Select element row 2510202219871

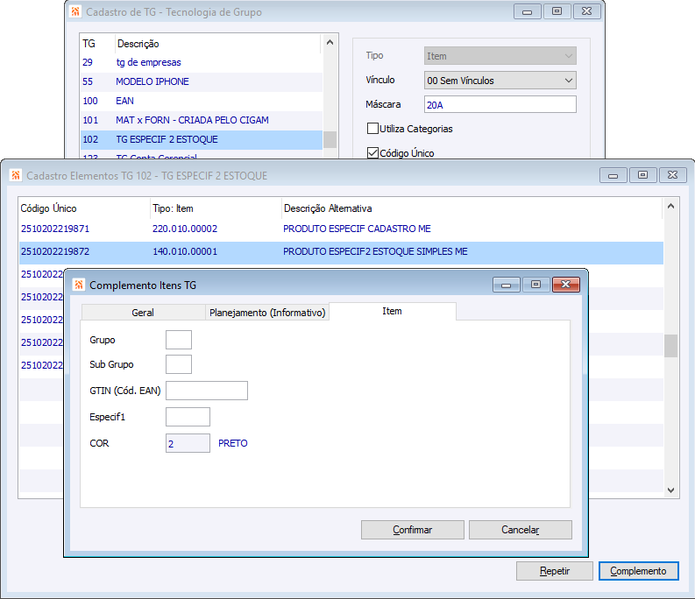(341, 229)
